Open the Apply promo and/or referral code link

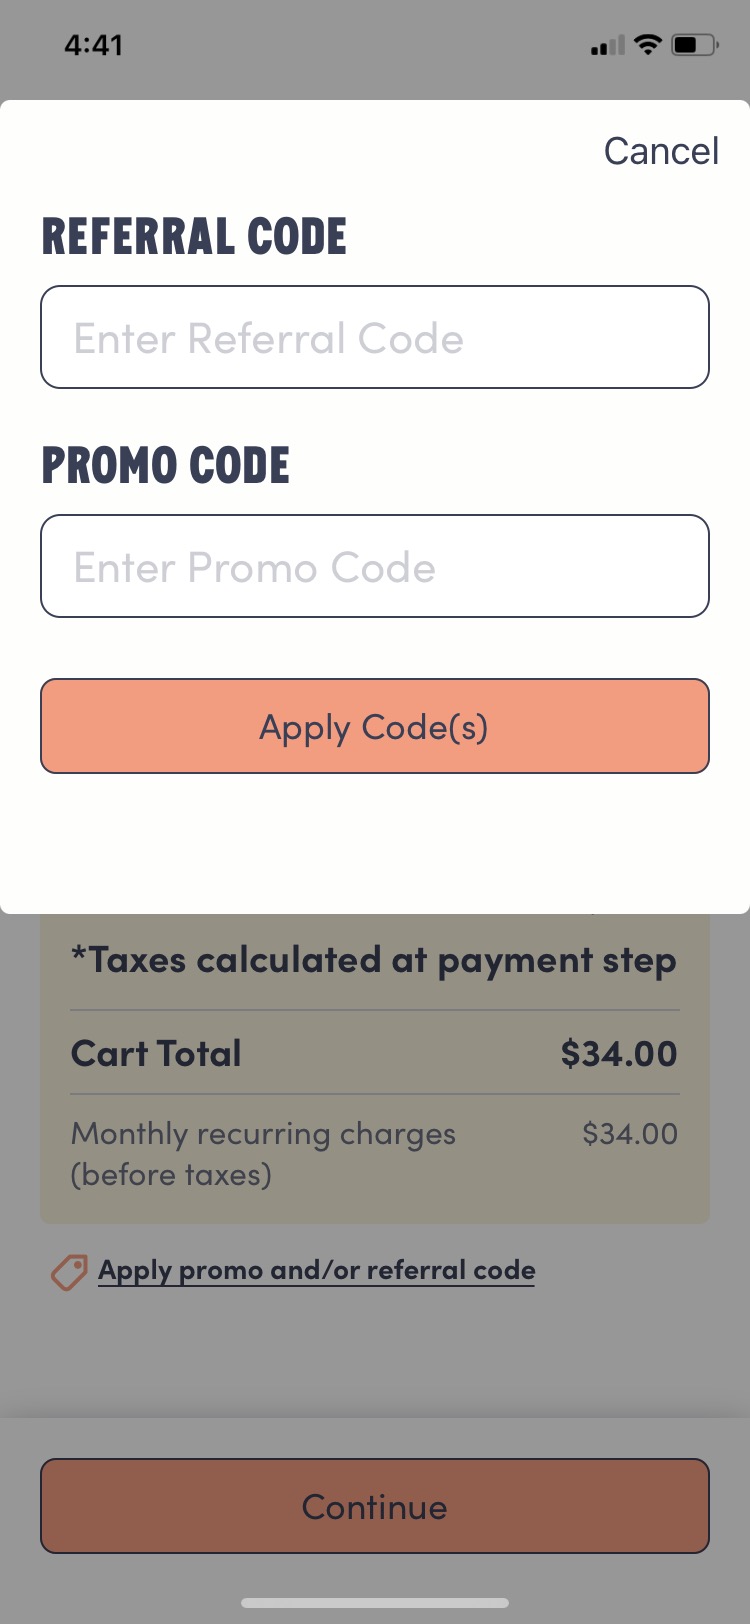point(316,1270)
